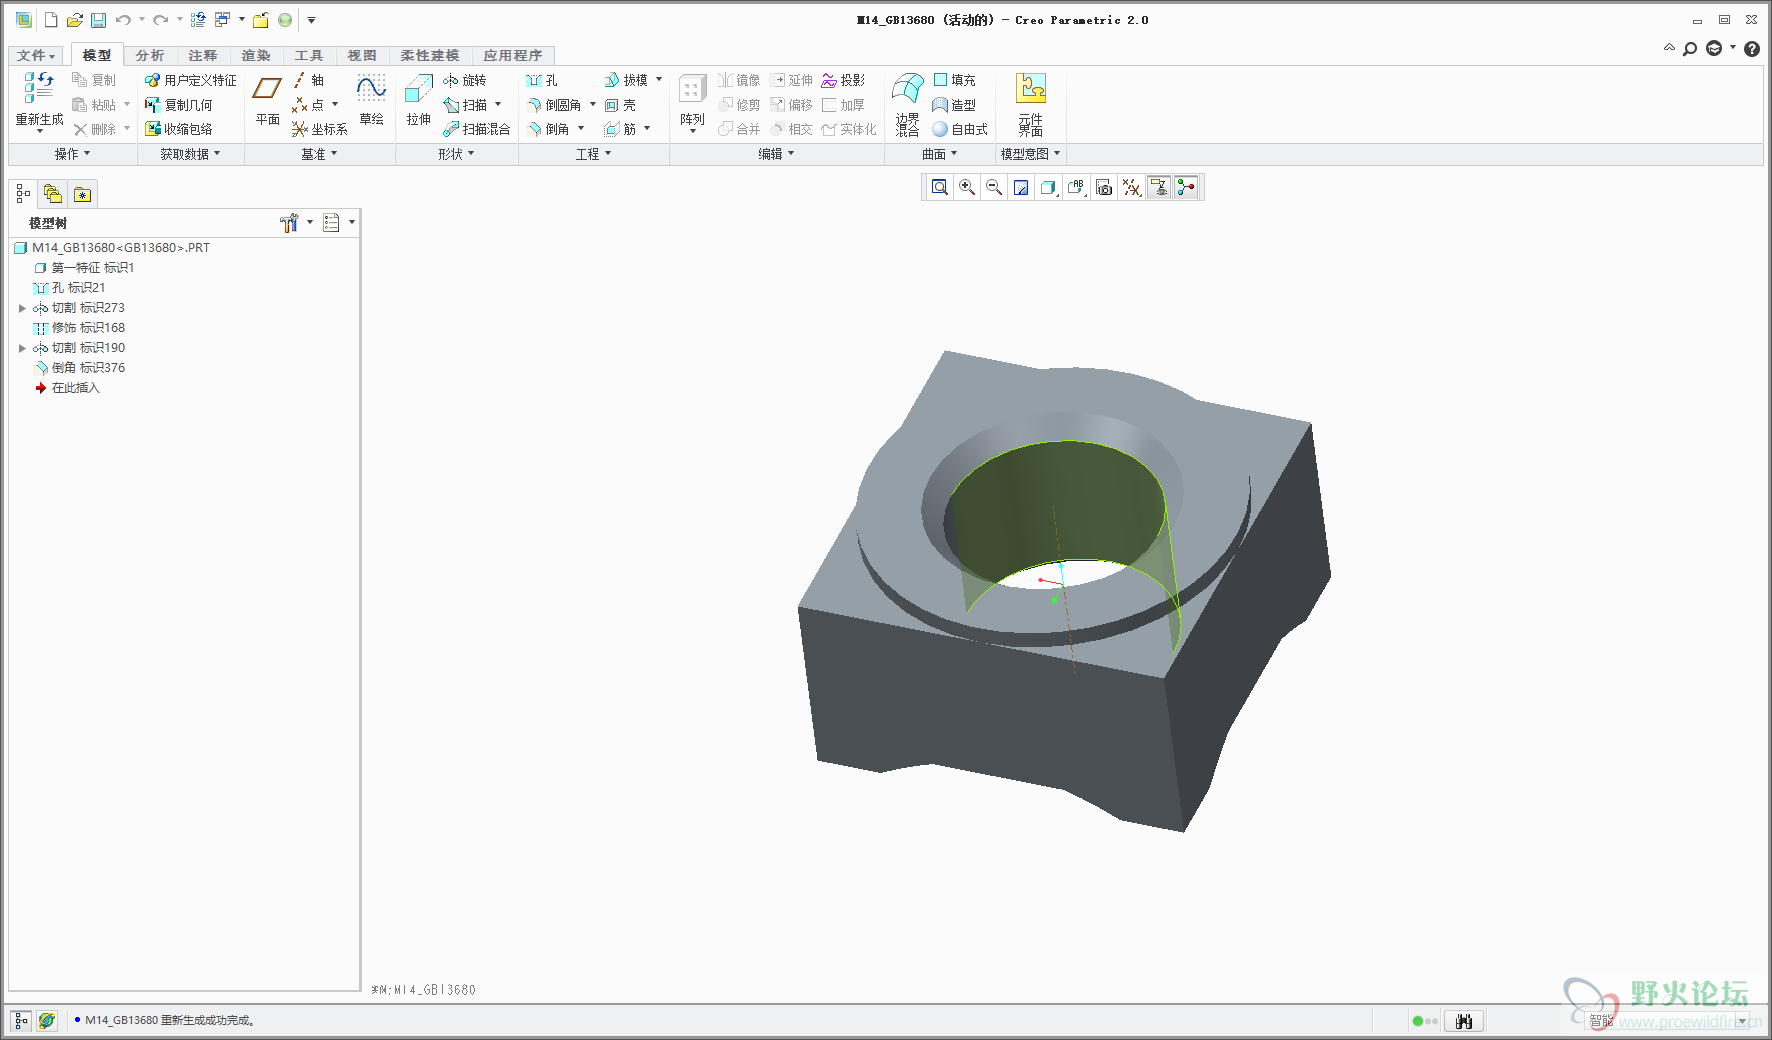Toggle annotation display in graphics toolbar

tap(1159, 187)
